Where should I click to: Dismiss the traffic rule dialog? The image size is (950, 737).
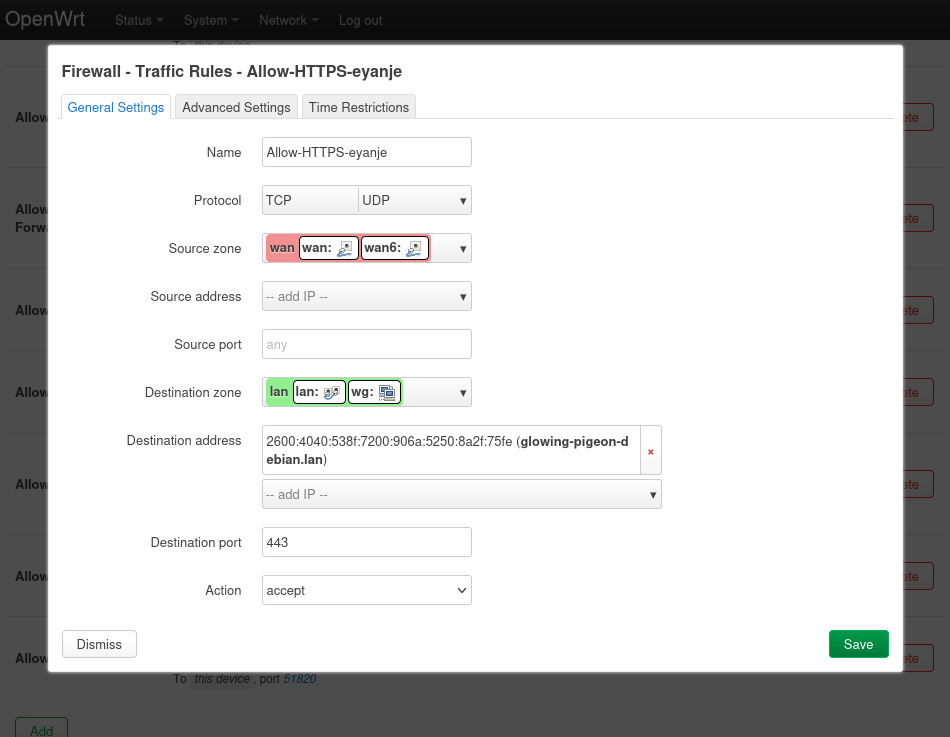pos(99,644)
